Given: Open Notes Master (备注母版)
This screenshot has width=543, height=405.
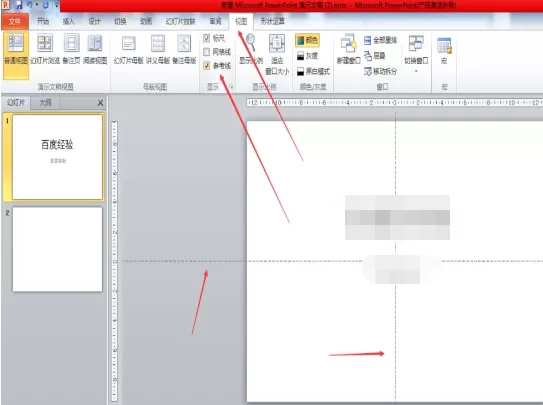Looking at the screenshot, I should pyautogui.click(x=184, y=49).
